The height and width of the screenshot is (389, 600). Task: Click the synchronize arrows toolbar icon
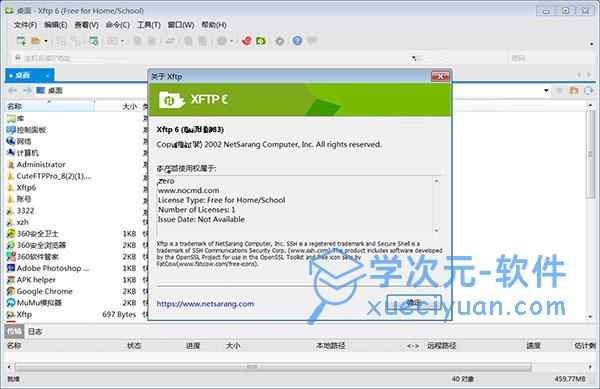tap(170, 41)
